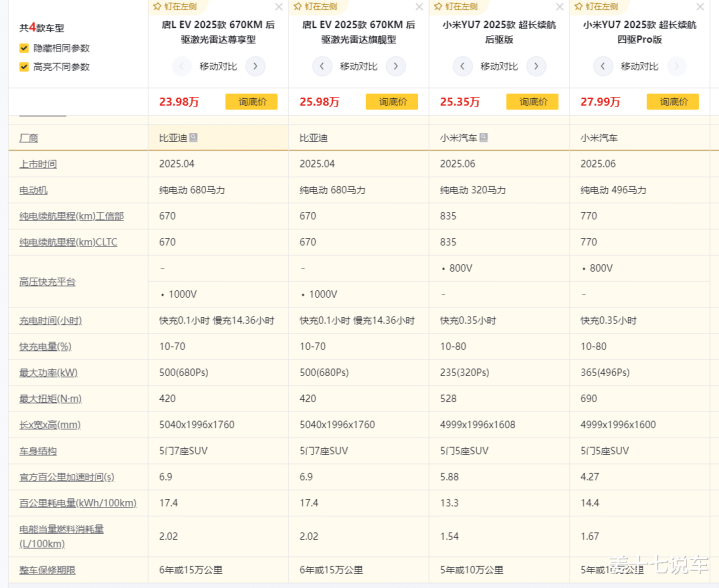The height and width of the screenshot is (588, 719).
Task: Open 纯电续航里程(km)工信部 parameter label
Action: click(x=72, y=216)
